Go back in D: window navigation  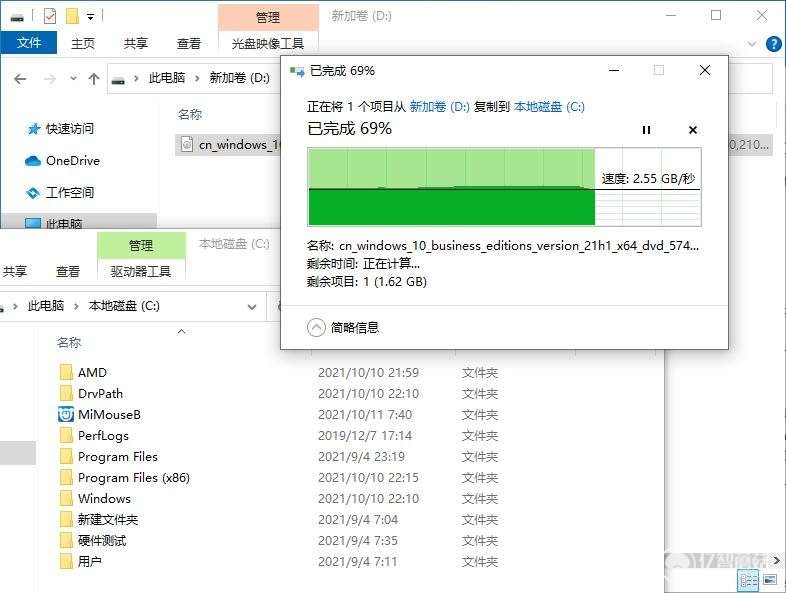pyautogui.click(x=21, y=79)
